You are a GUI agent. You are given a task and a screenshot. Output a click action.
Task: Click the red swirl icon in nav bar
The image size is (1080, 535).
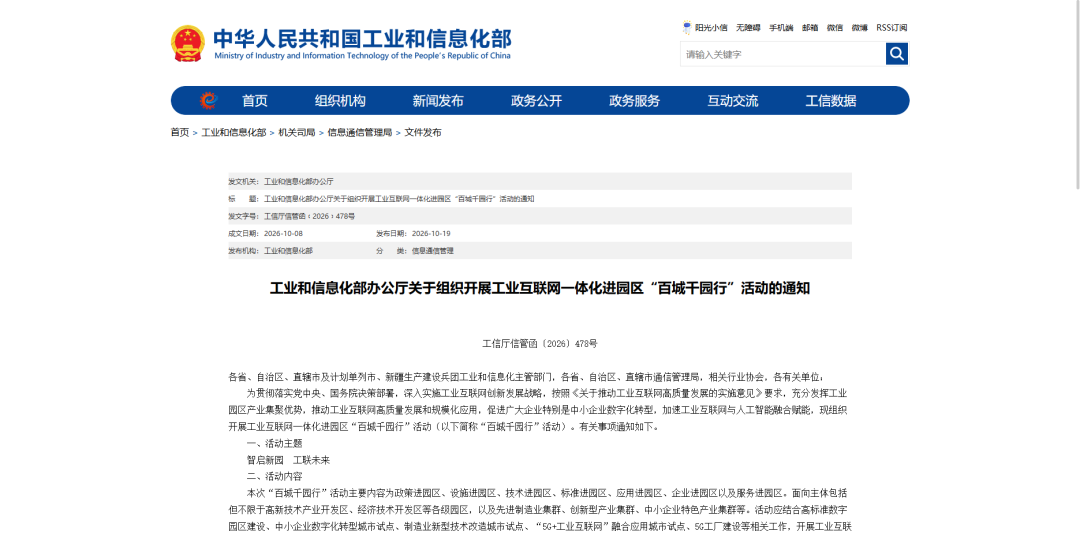pos(208,101)
